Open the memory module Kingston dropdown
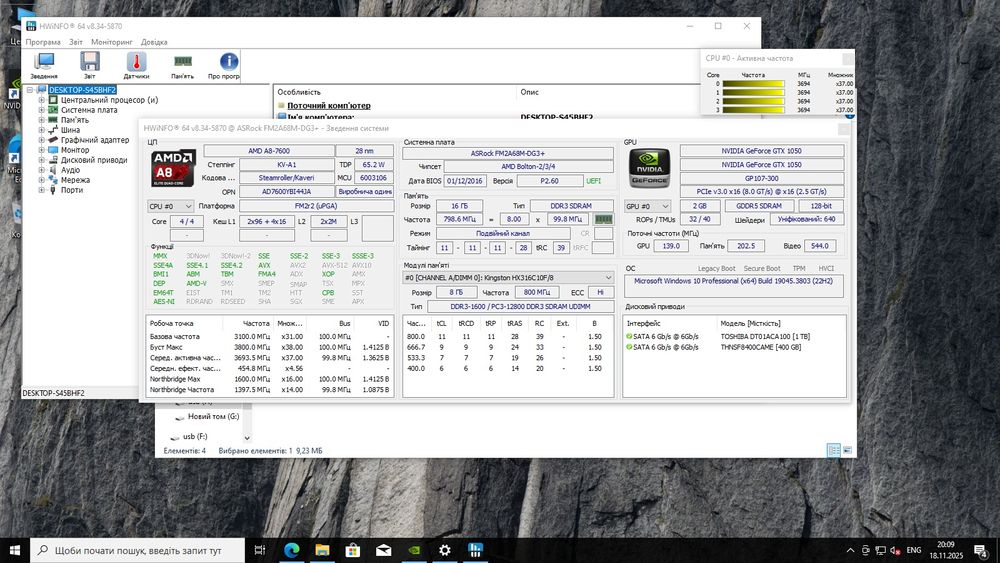The width and height of the screenshot is (1000, 563). coord(508,278)
